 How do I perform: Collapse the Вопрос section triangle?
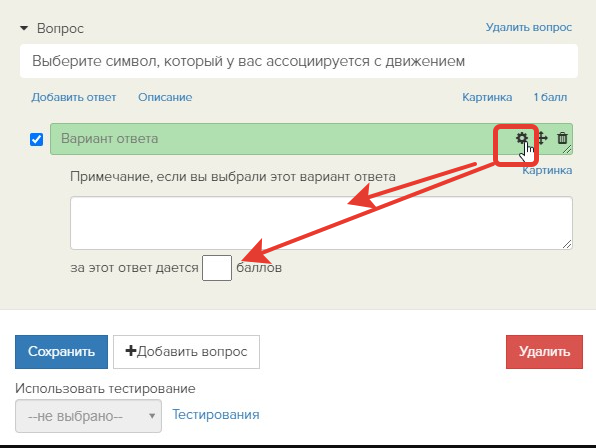(24, 28)
